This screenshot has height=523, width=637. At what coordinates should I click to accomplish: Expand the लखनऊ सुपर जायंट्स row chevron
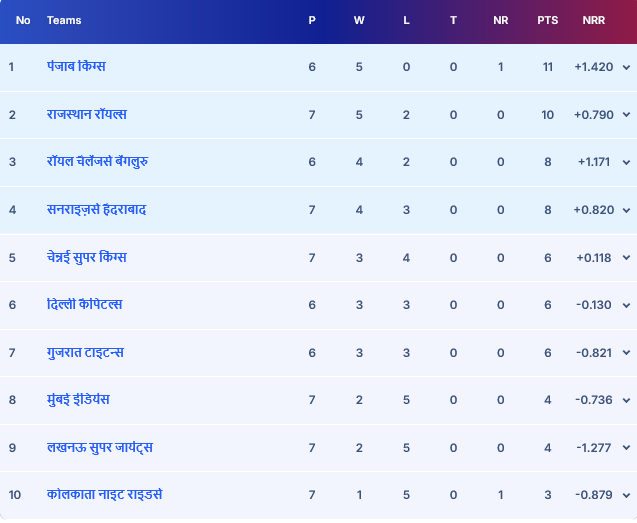pos(626,448)
